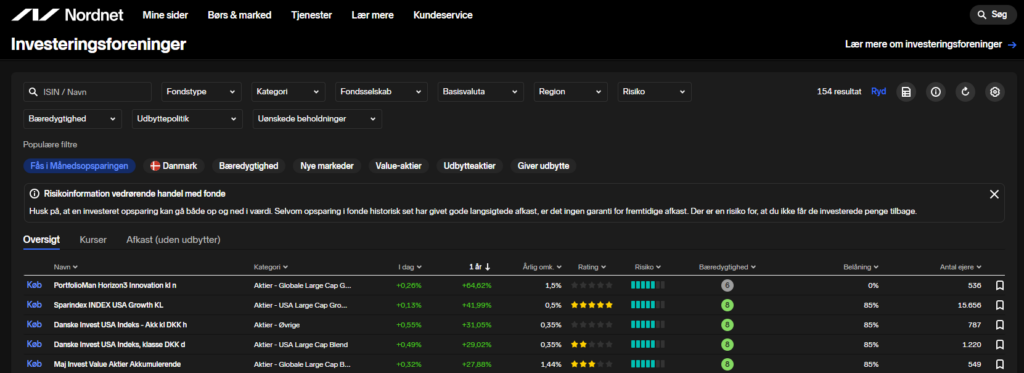Open the Tjenester menu
This screenshot has height=373, width=1024.
(312, 15)
